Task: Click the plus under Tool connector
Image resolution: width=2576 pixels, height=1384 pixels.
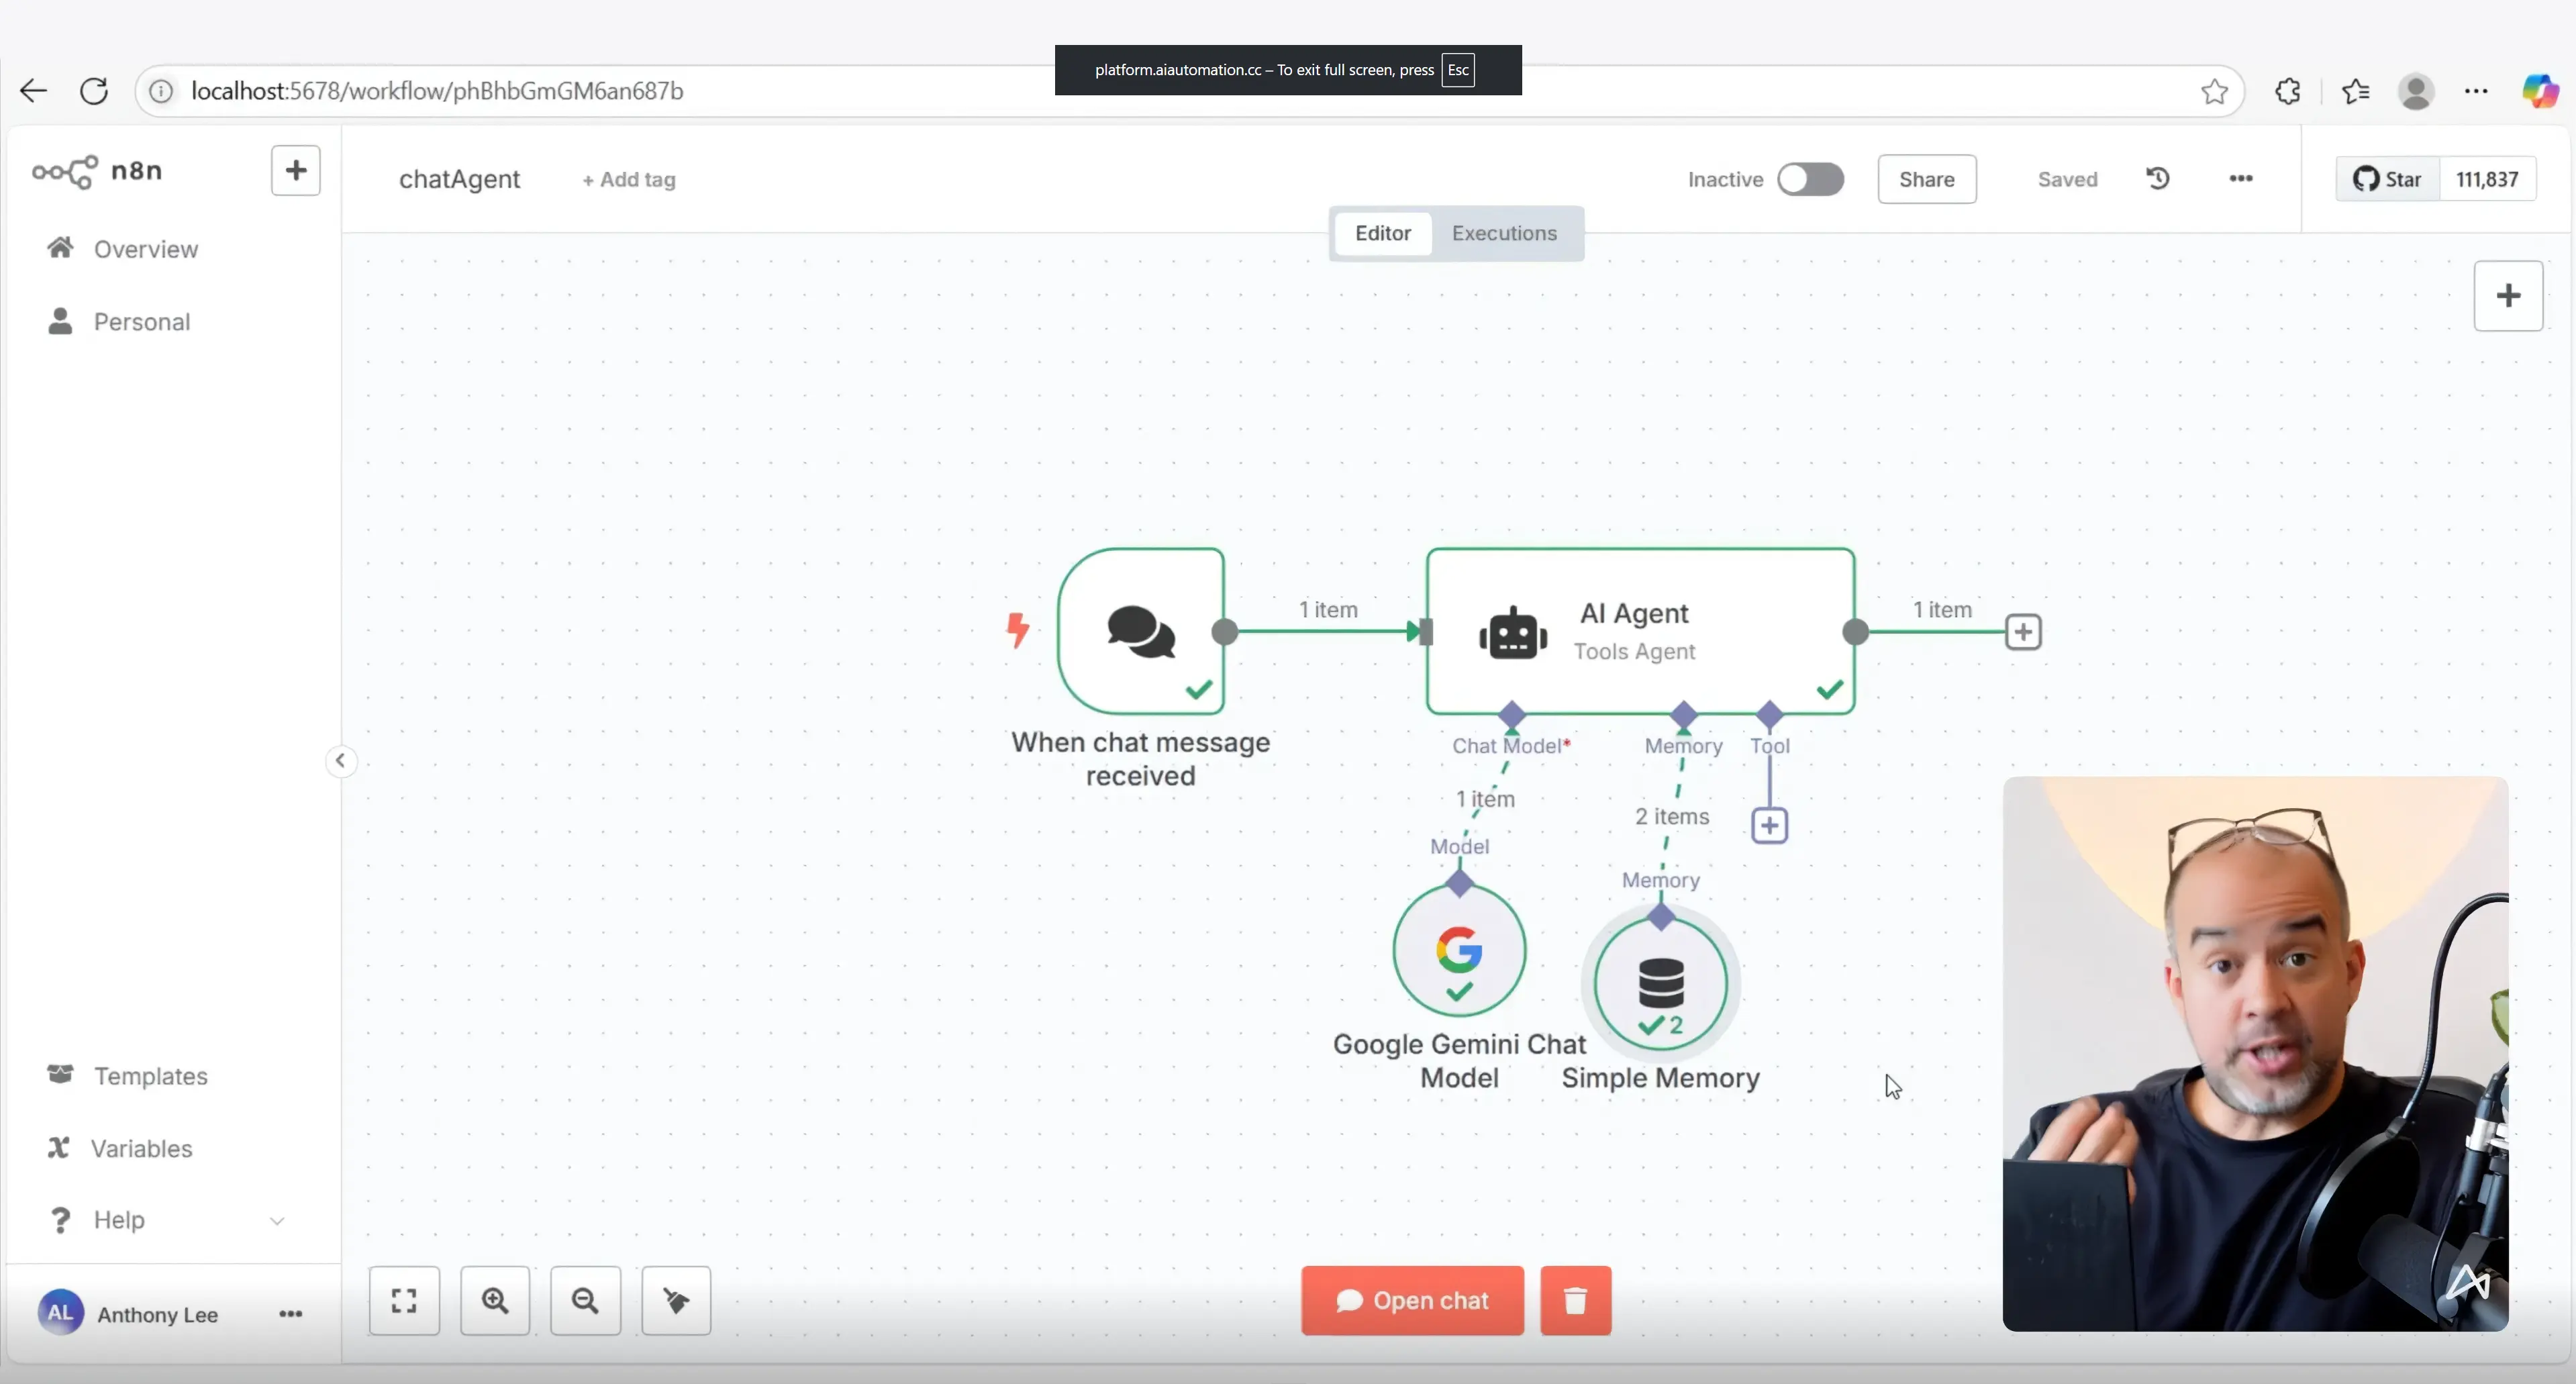Action: 1769,825
